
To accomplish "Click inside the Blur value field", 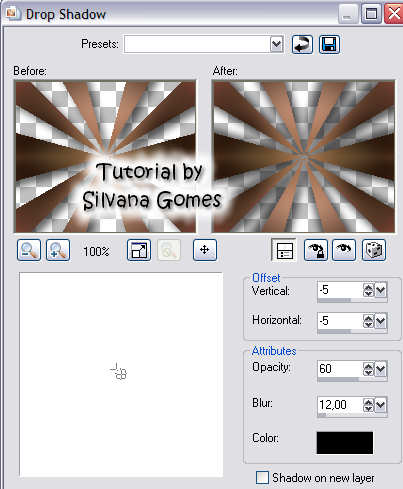I will [339, 405].
